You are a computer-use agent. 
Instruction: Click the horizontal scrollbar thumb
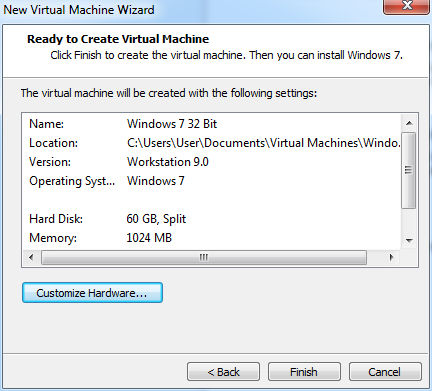coord(204,257)
